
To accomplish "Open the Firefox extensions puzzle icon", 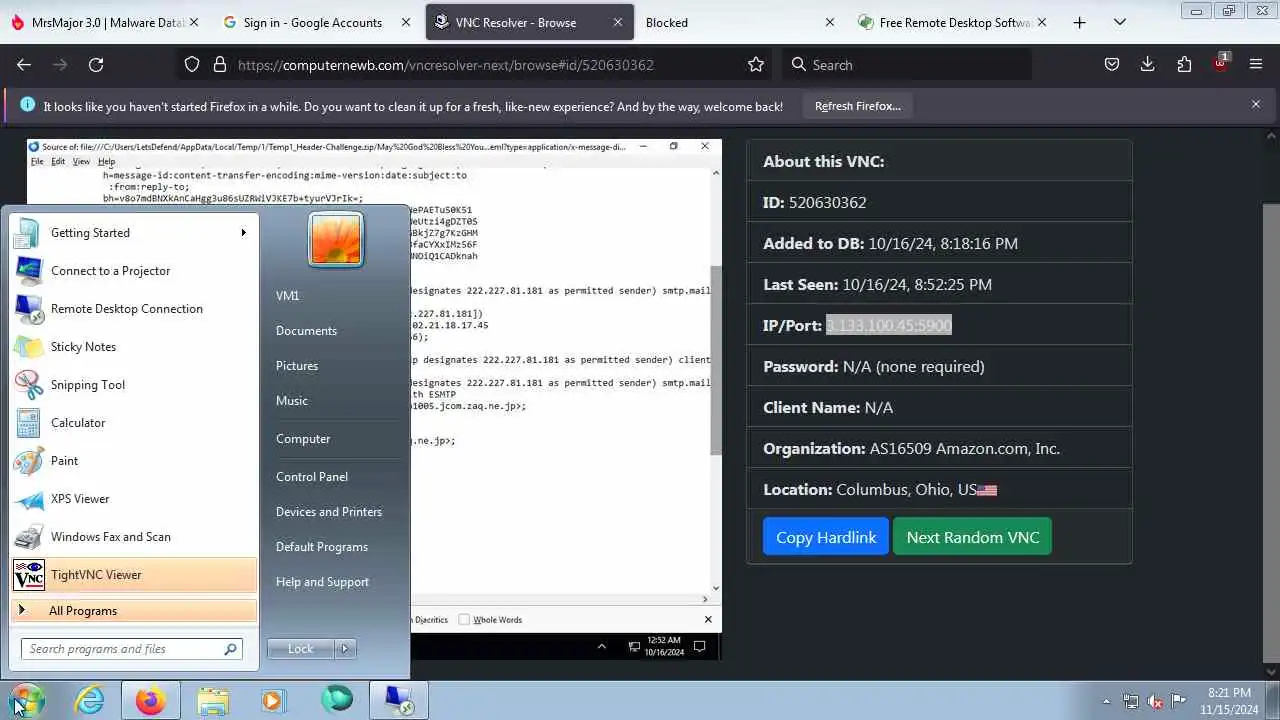I will click(x=1184, y=64).
